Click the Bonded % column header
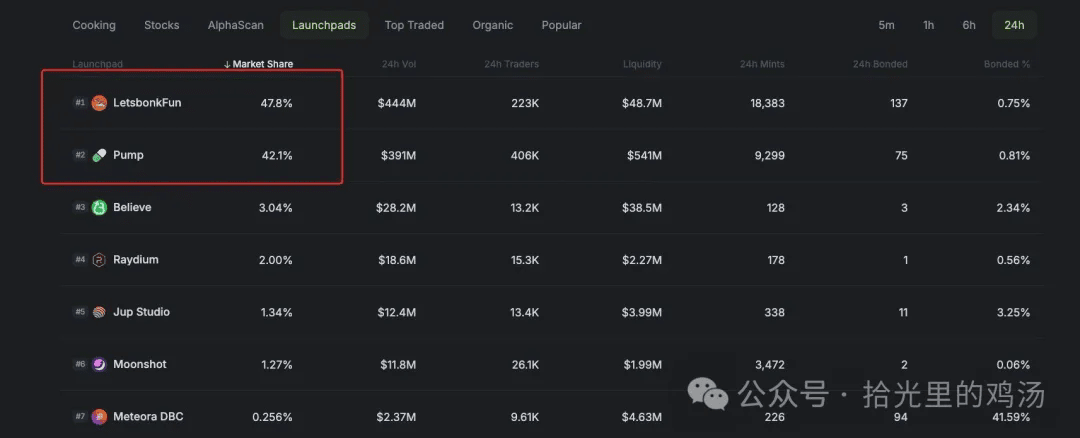 [x=1006, y=64]
